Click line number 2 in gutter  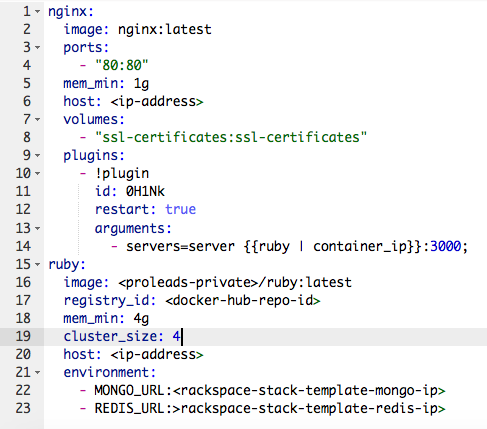(x=27, y=29)
